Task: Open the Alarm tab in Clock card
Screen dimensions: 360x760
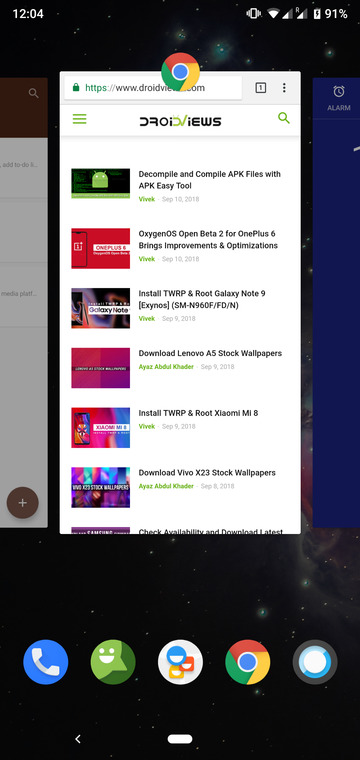Action: (339, 98)
